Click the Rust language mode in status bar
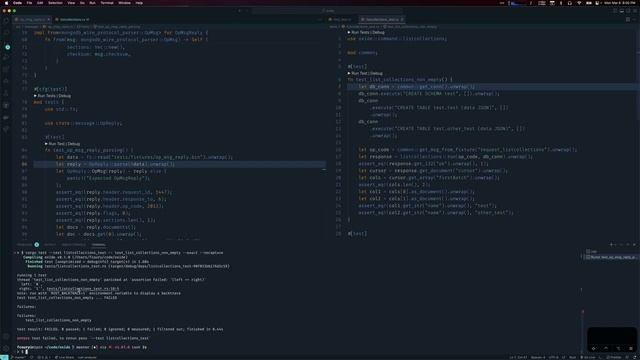 click(572, 357)
